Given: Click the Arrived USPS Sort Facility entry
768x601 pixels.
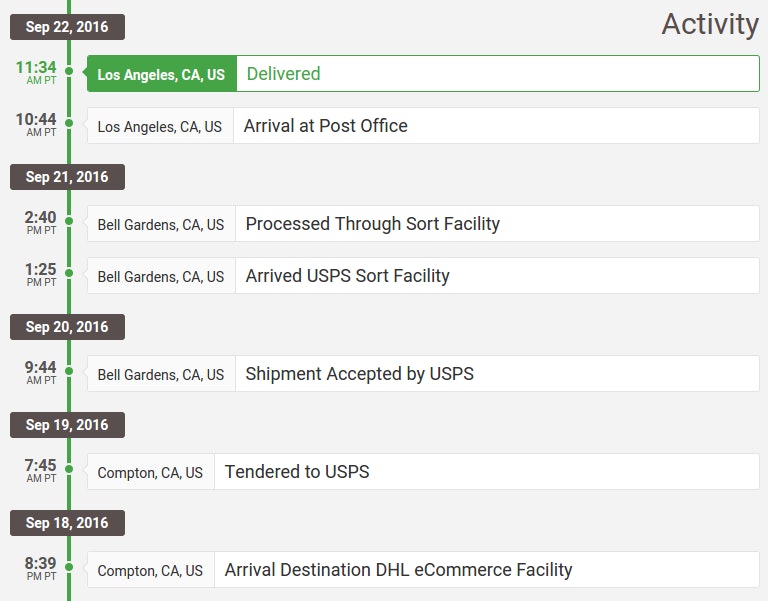Looking at the screenshot, I should (496, 276).
